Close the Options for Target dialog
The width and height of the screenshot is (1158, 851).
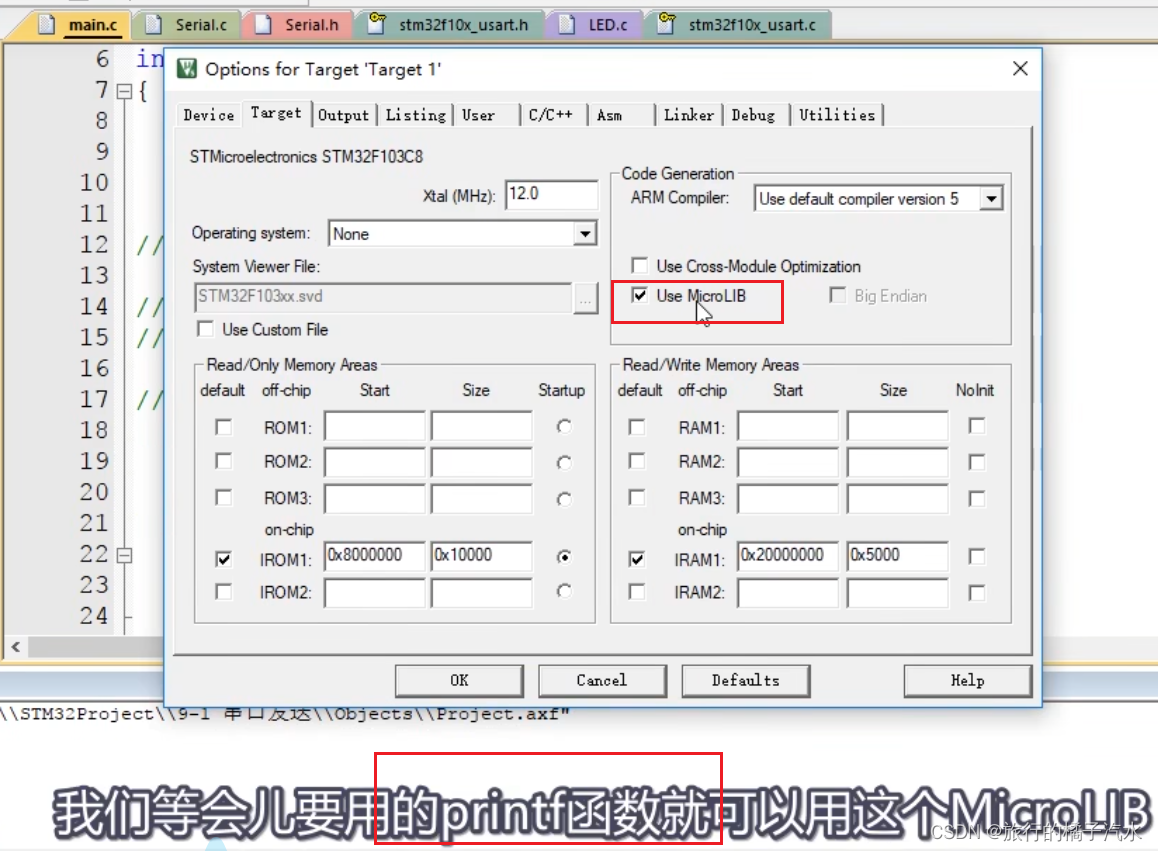tap(1020, 69)
